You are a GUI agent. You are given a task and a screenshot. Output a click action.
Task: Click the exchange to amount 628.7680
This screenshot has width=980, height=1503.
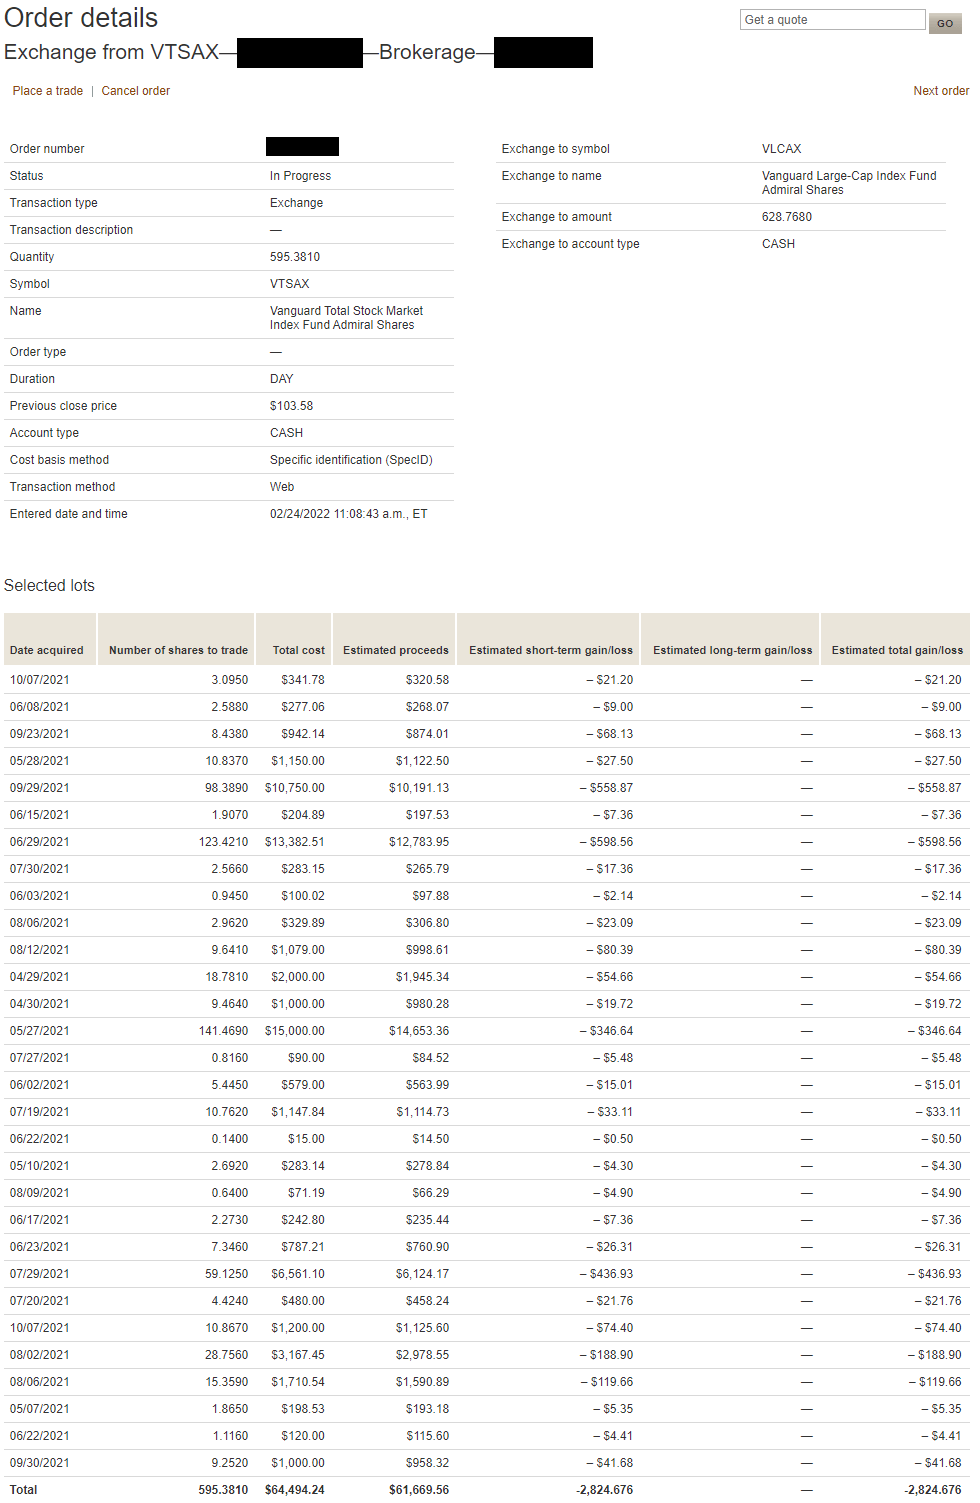click(x=787, y=217)
